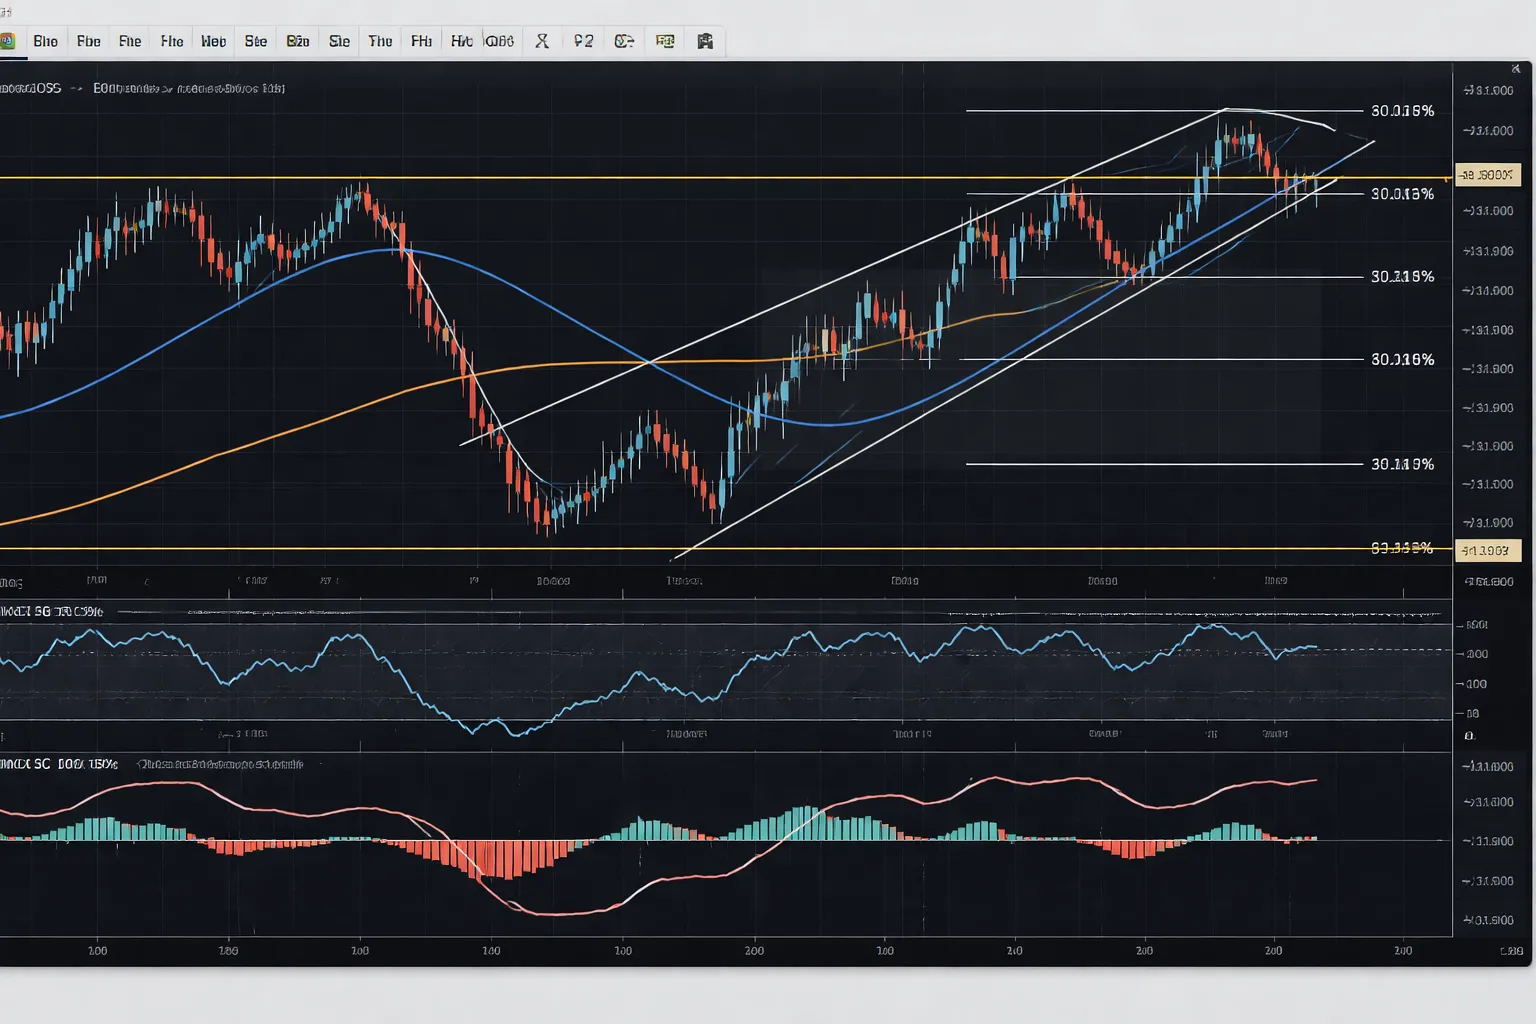
Task: Close the chart panel with top-right X
Action: coord(1516,68)
